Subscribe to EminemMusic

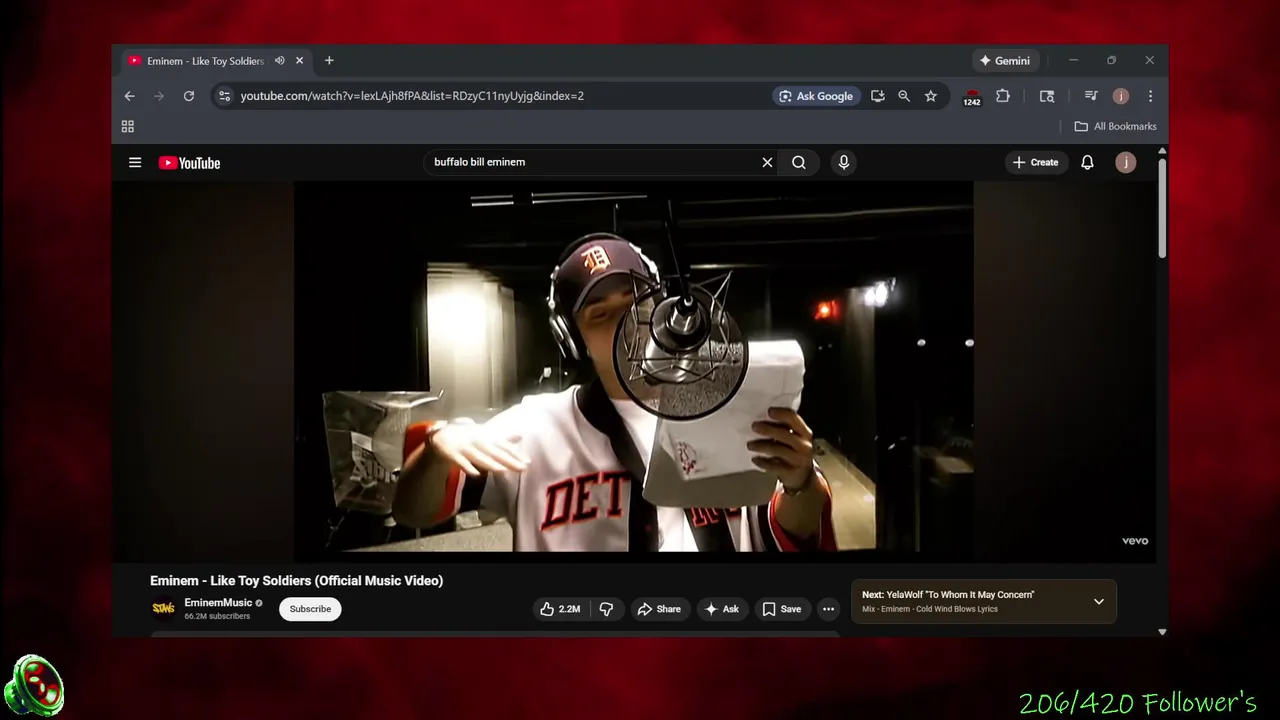tap(310, 609)
